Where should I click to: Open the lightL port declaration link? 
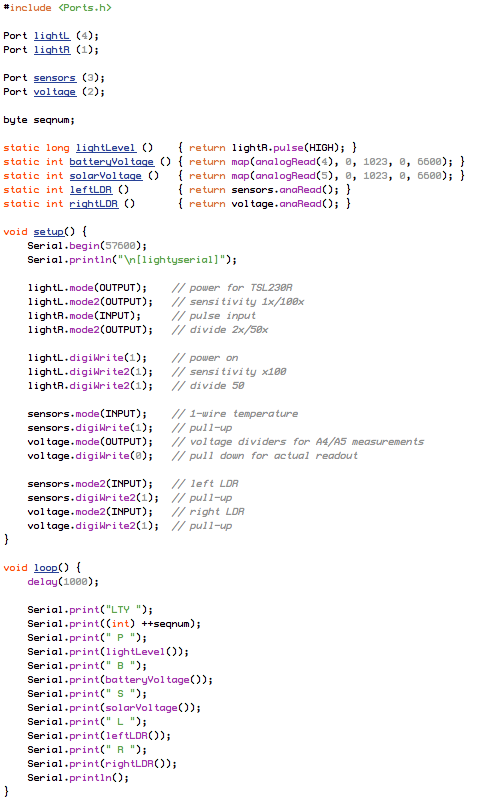(x=52, y=36)
